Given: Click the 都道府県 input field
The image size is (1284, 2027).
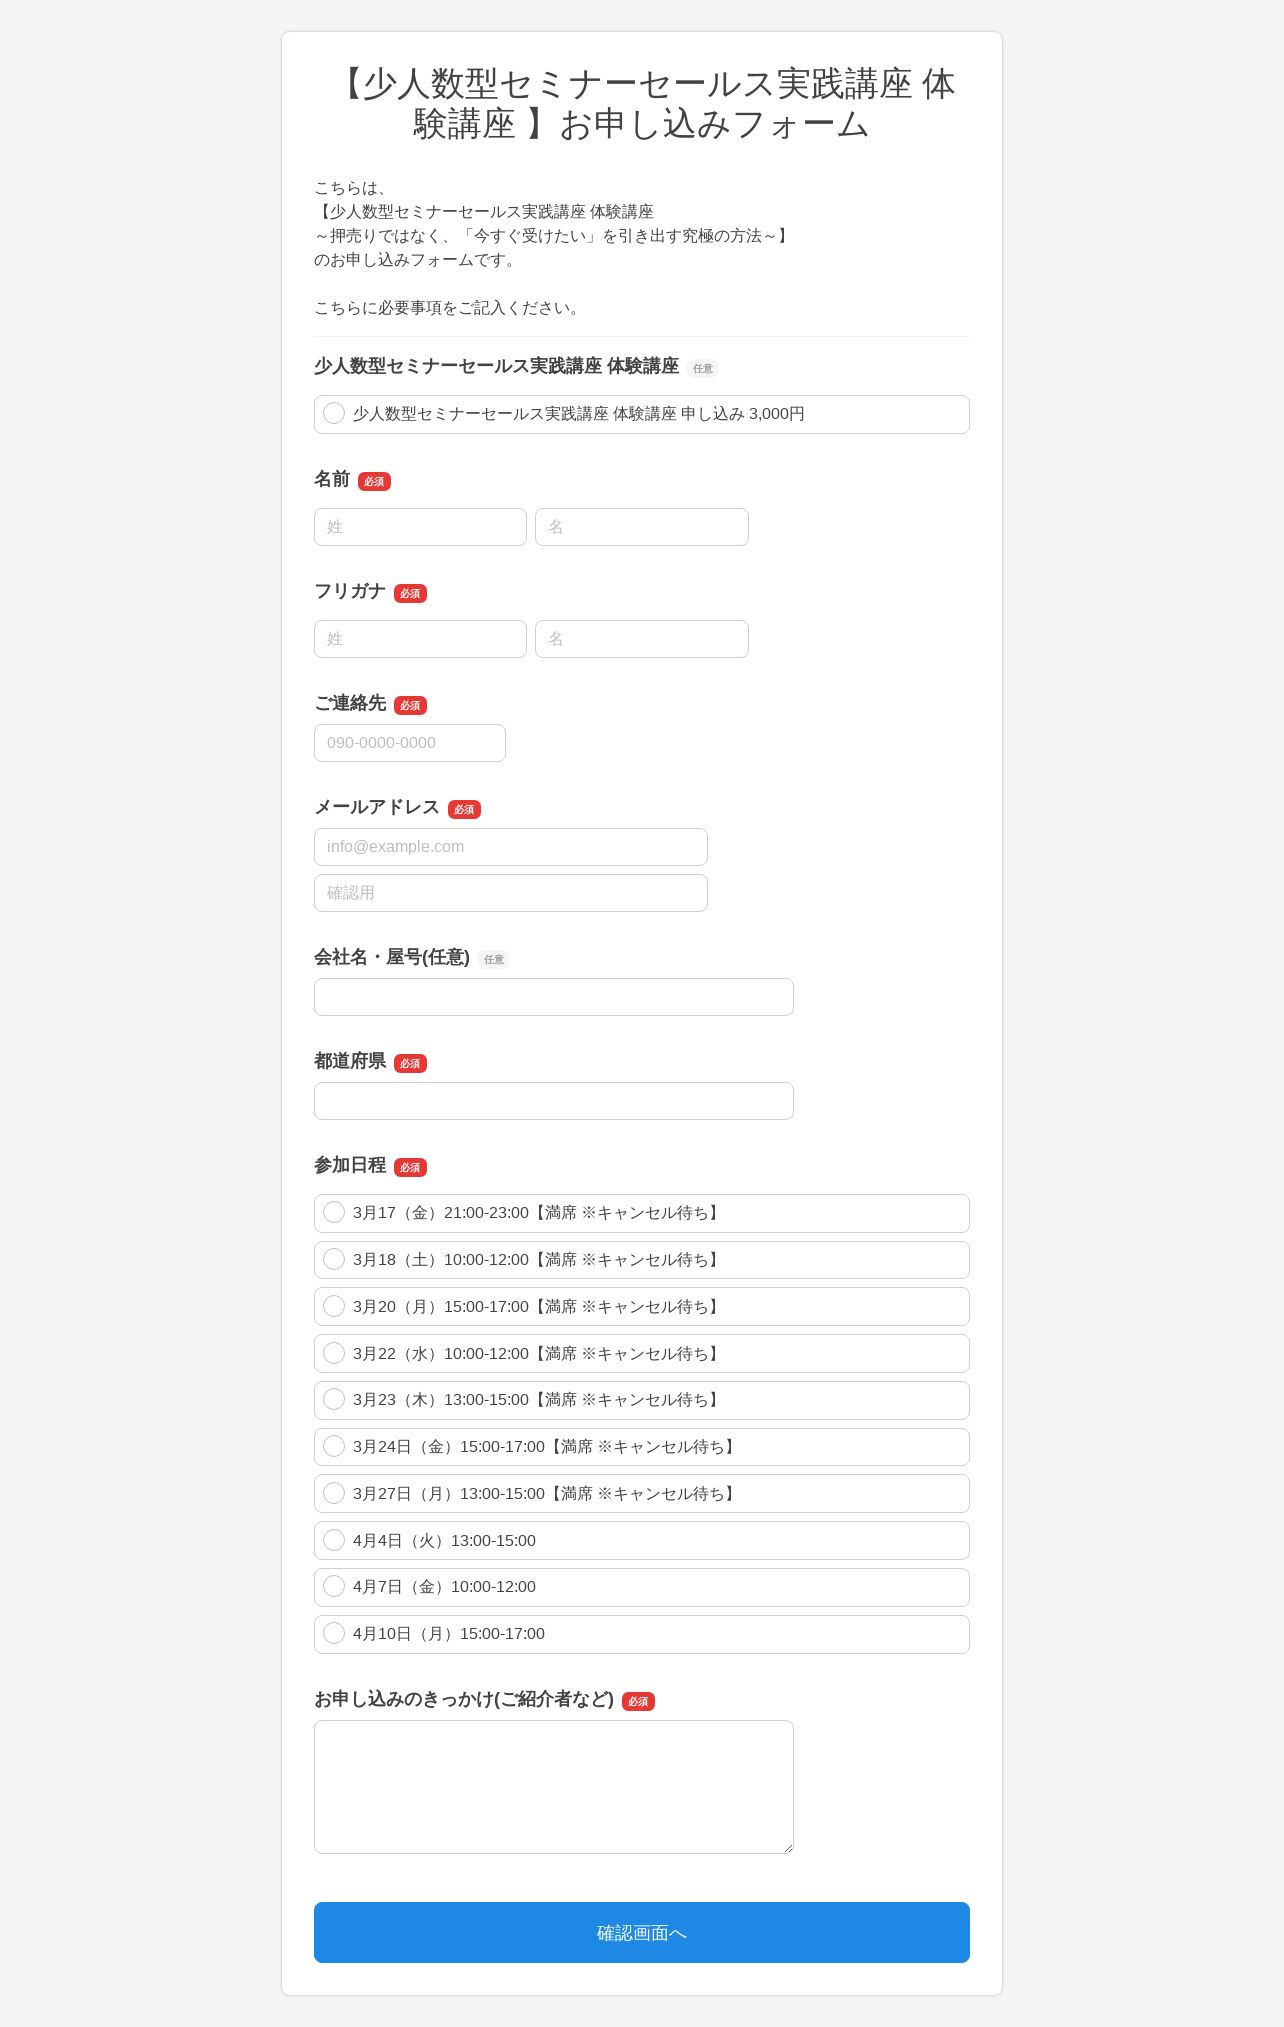Looking at the screenshot, I should [554, 1101].
